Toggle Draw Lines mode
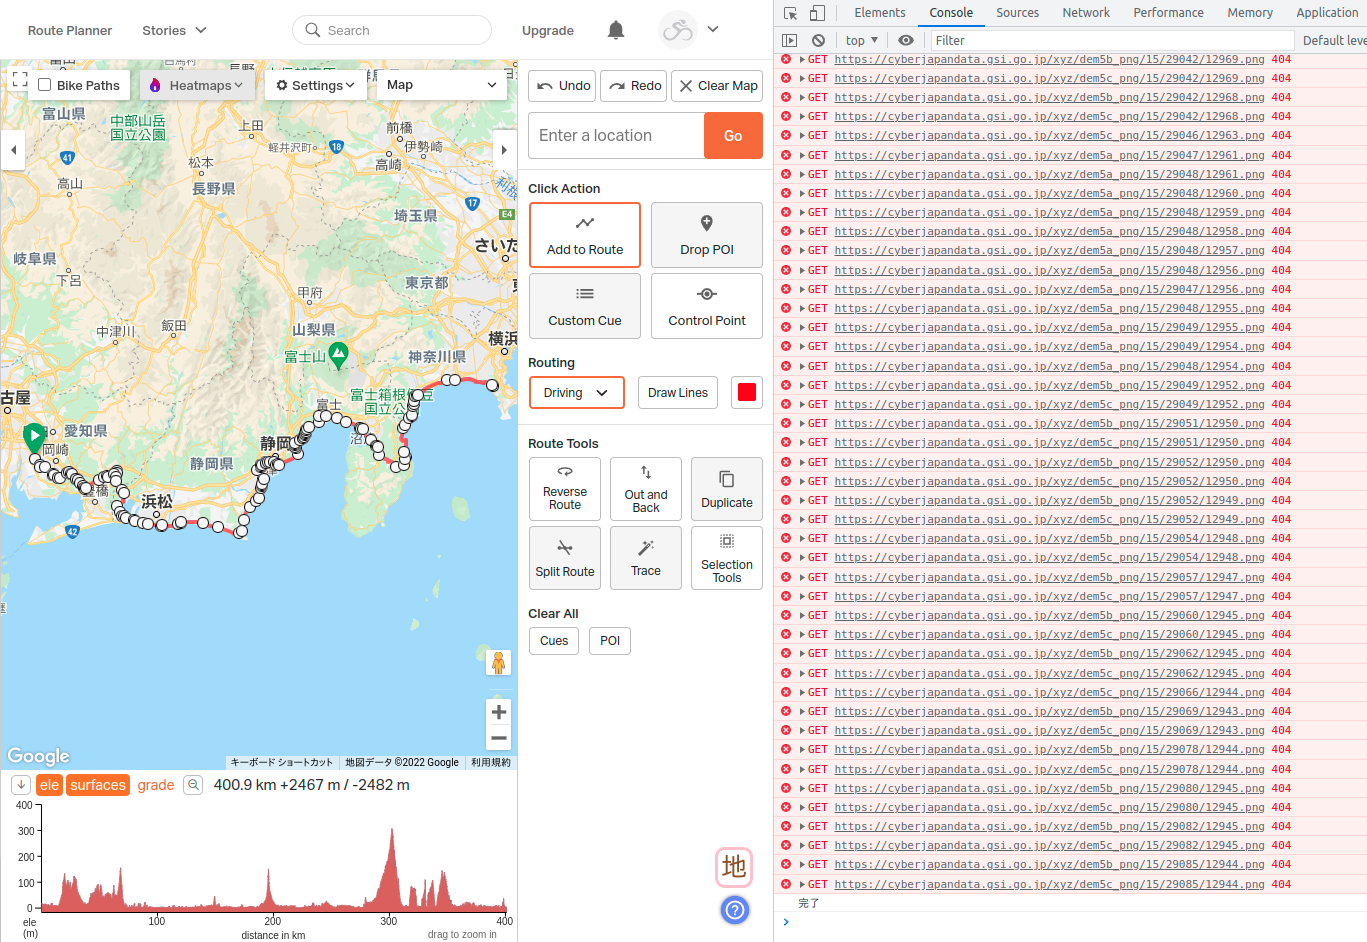The width and height of the screenshot is (1367, 942). (x=678, y=393)
